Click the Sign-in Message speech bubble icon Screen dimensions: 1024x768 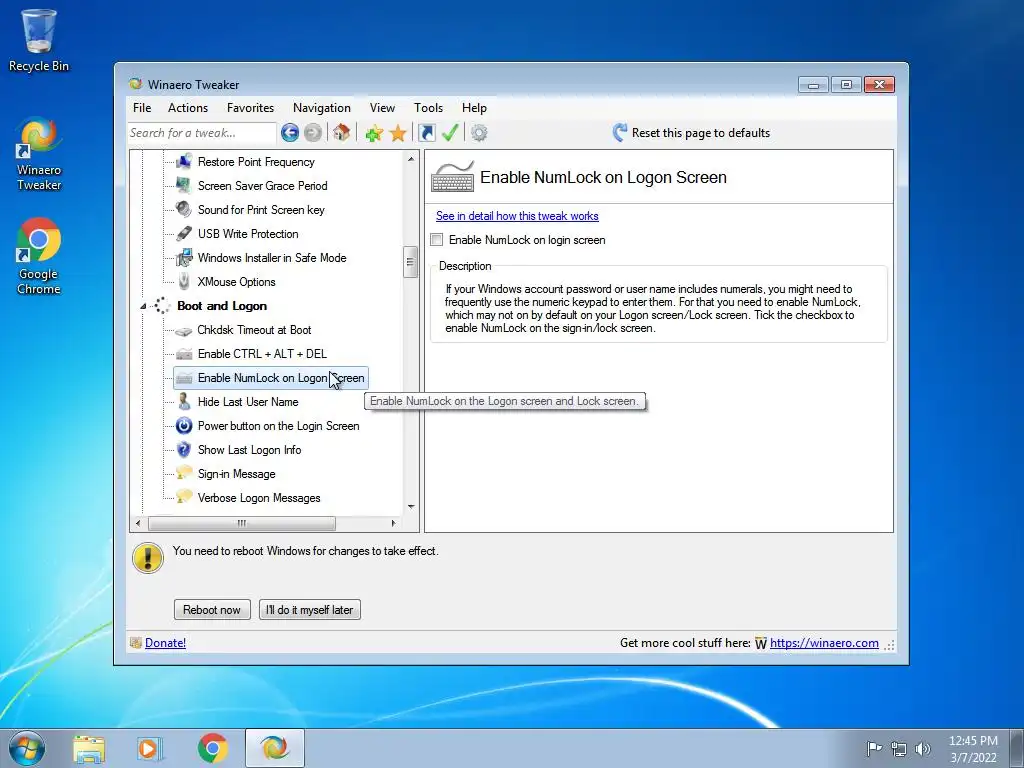pyautogui.click(x=184, y=473)
